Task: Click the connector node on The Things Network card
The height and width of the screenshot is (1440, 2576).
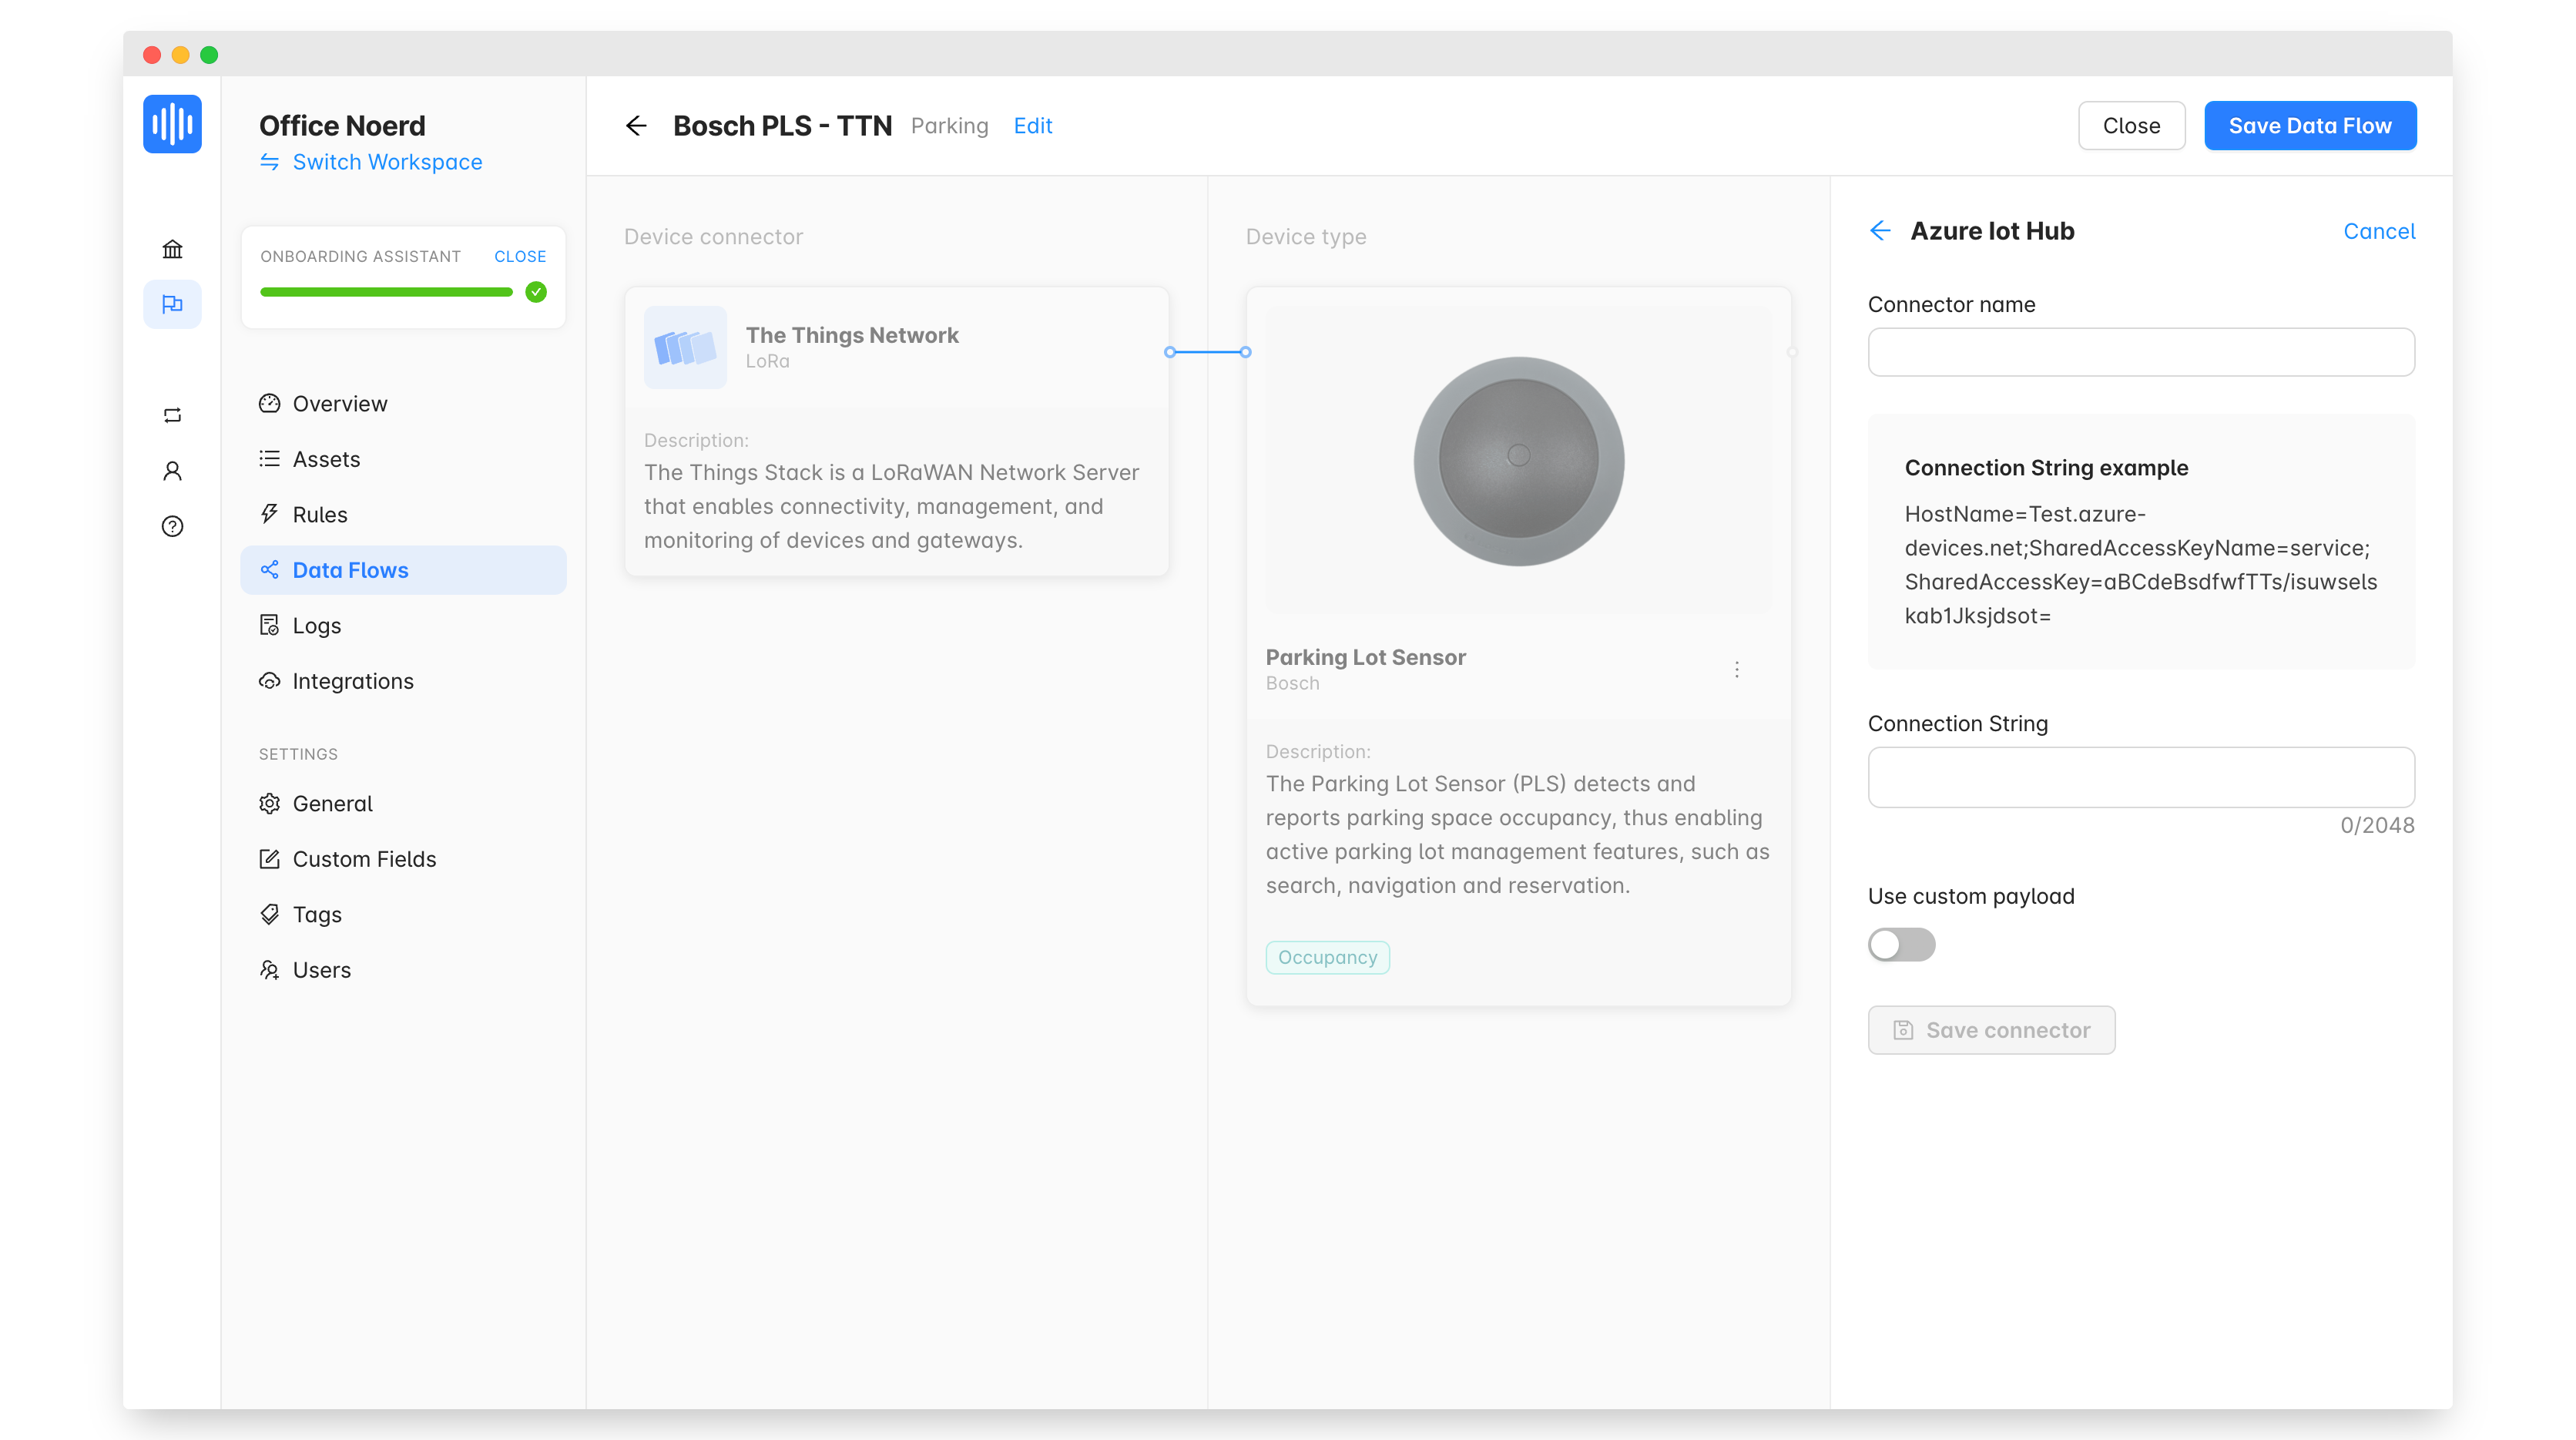Action: (x=1170, y=352)
